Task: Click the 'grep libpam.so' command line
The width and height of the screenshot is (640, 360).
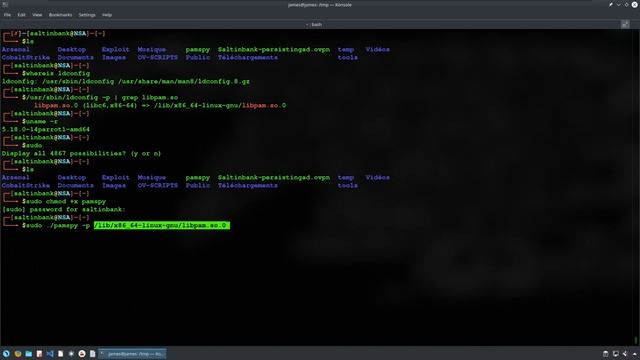Action: coord(100,98)
